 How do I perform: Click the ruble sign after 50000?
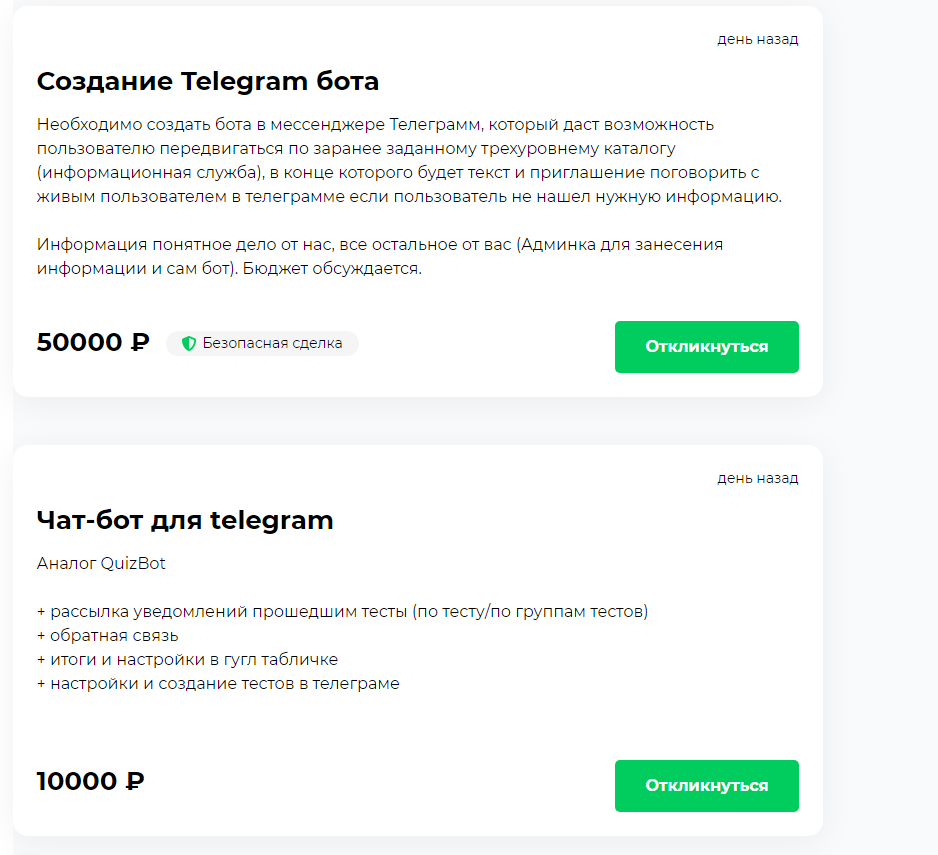139,343
